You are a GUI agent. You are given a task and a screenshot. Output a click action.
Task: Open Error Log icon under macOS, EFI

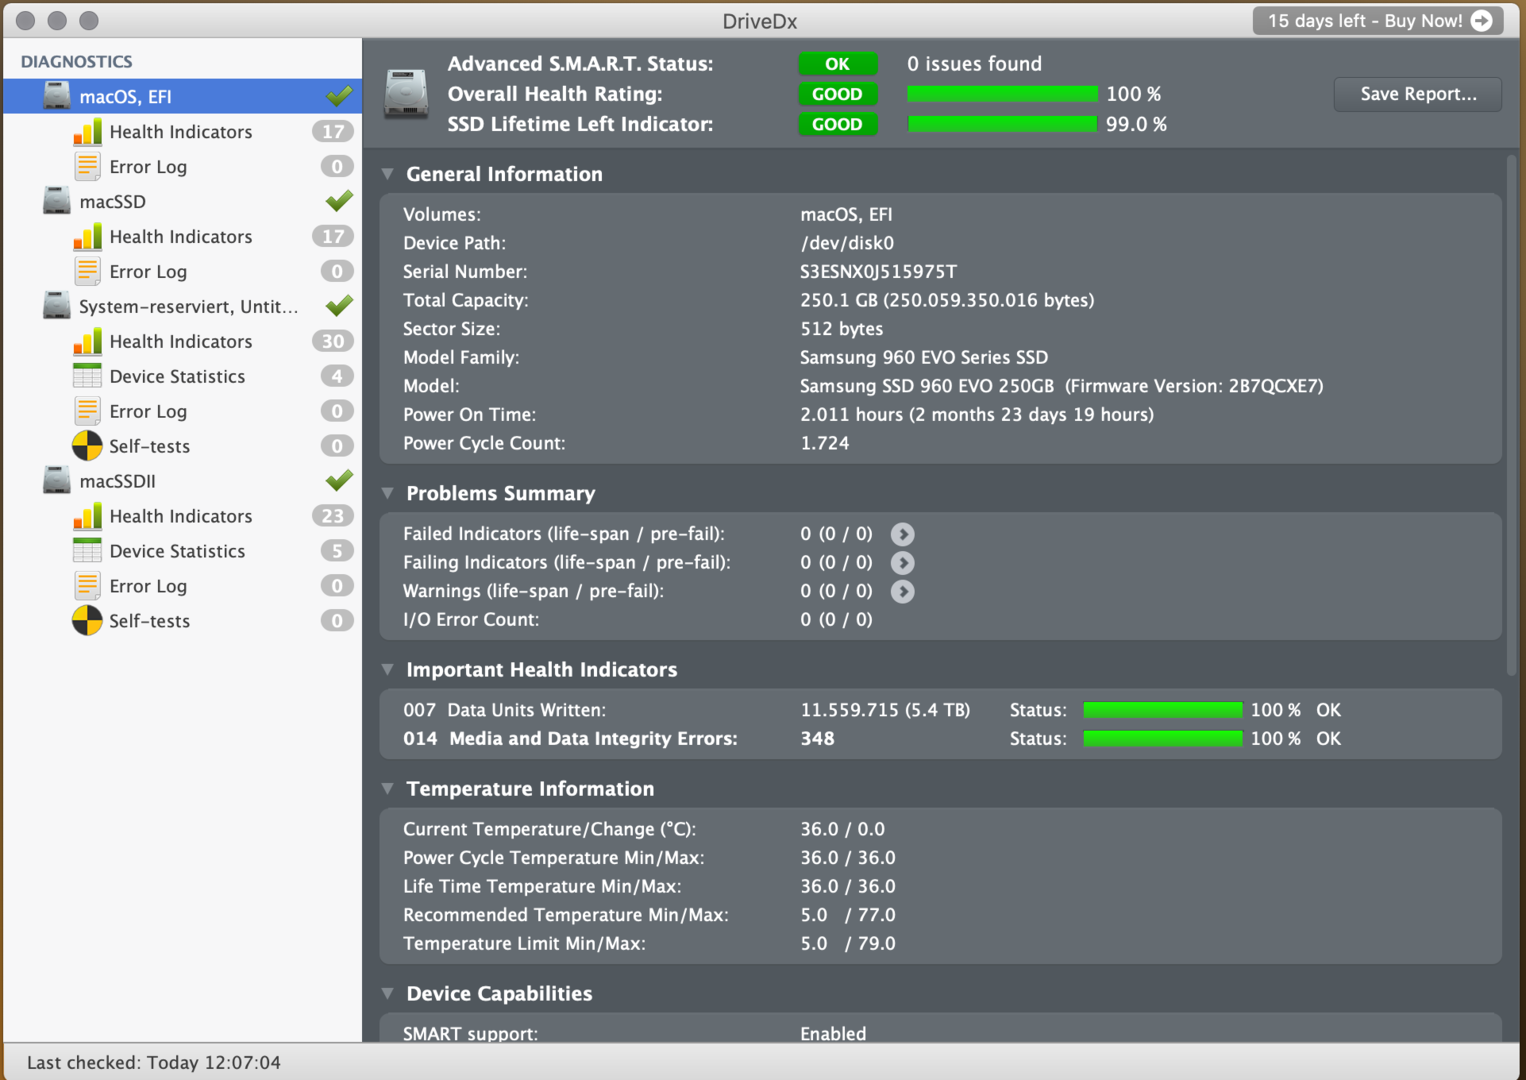coord(87,166)
